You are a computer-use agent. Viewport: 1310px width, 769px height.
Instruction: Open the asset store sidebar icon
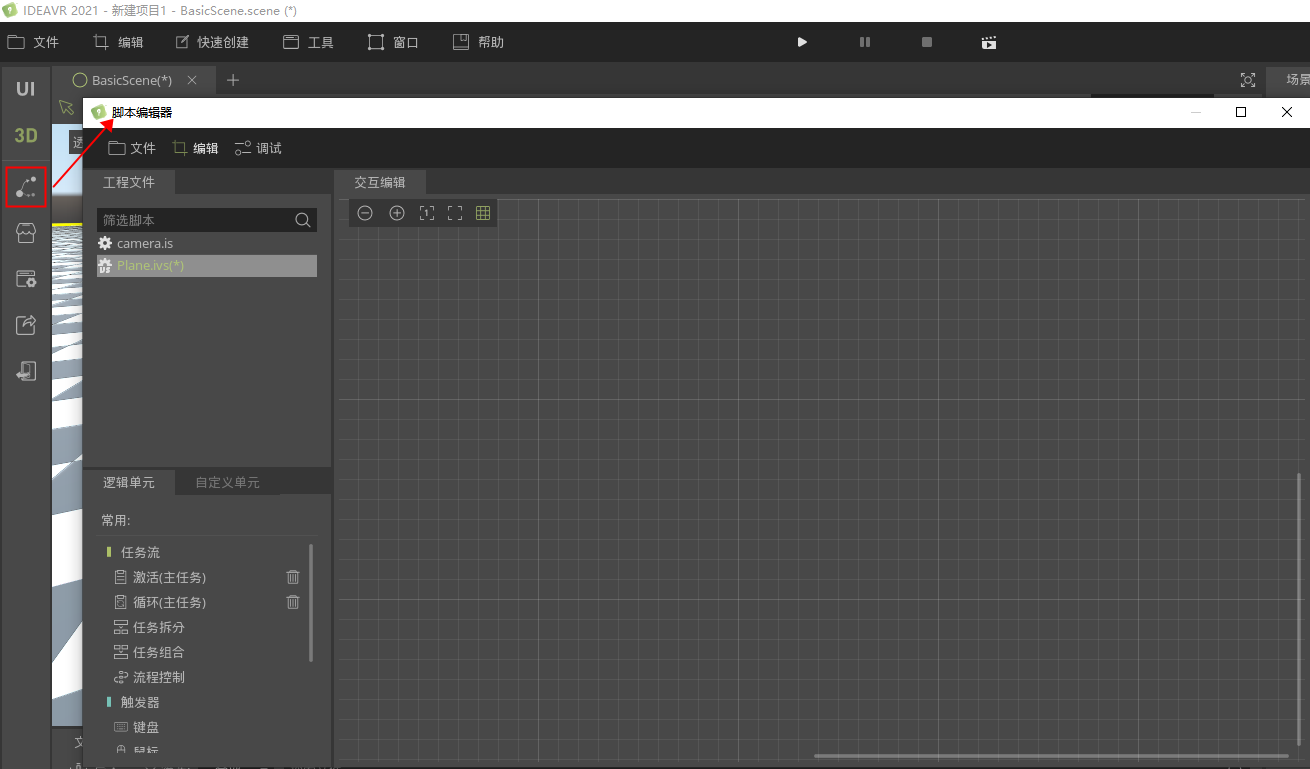[26, 233]
